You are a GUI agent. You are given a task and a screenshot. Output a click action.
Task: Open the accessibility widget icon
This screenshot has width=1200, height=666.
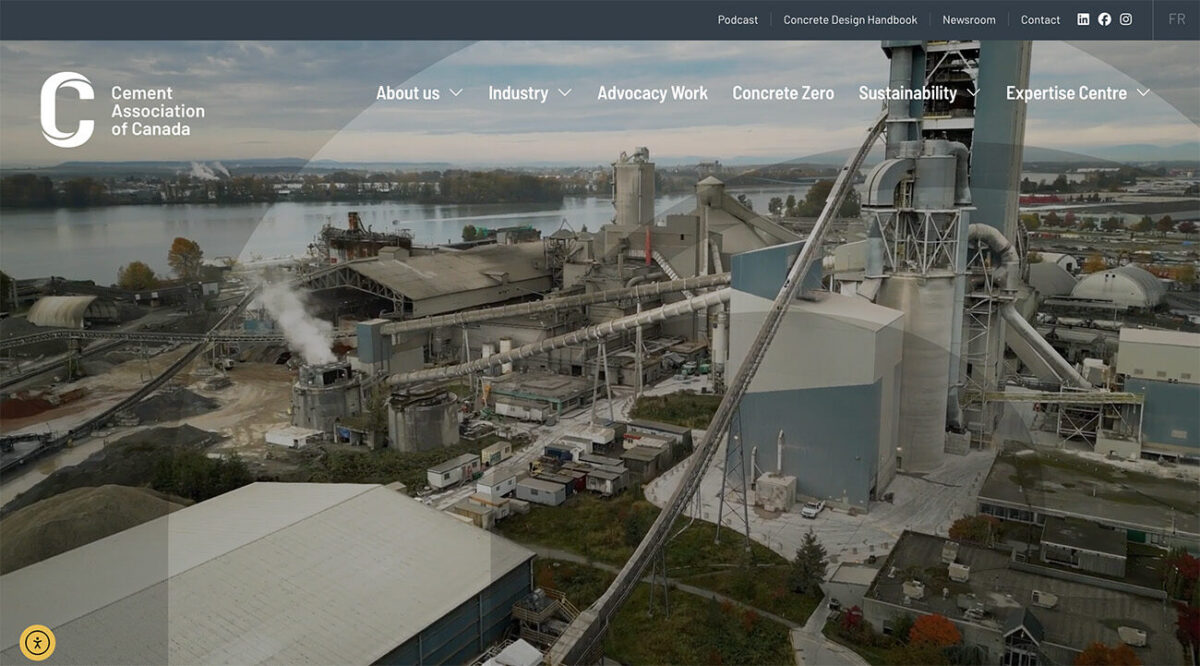pos(37,642)
